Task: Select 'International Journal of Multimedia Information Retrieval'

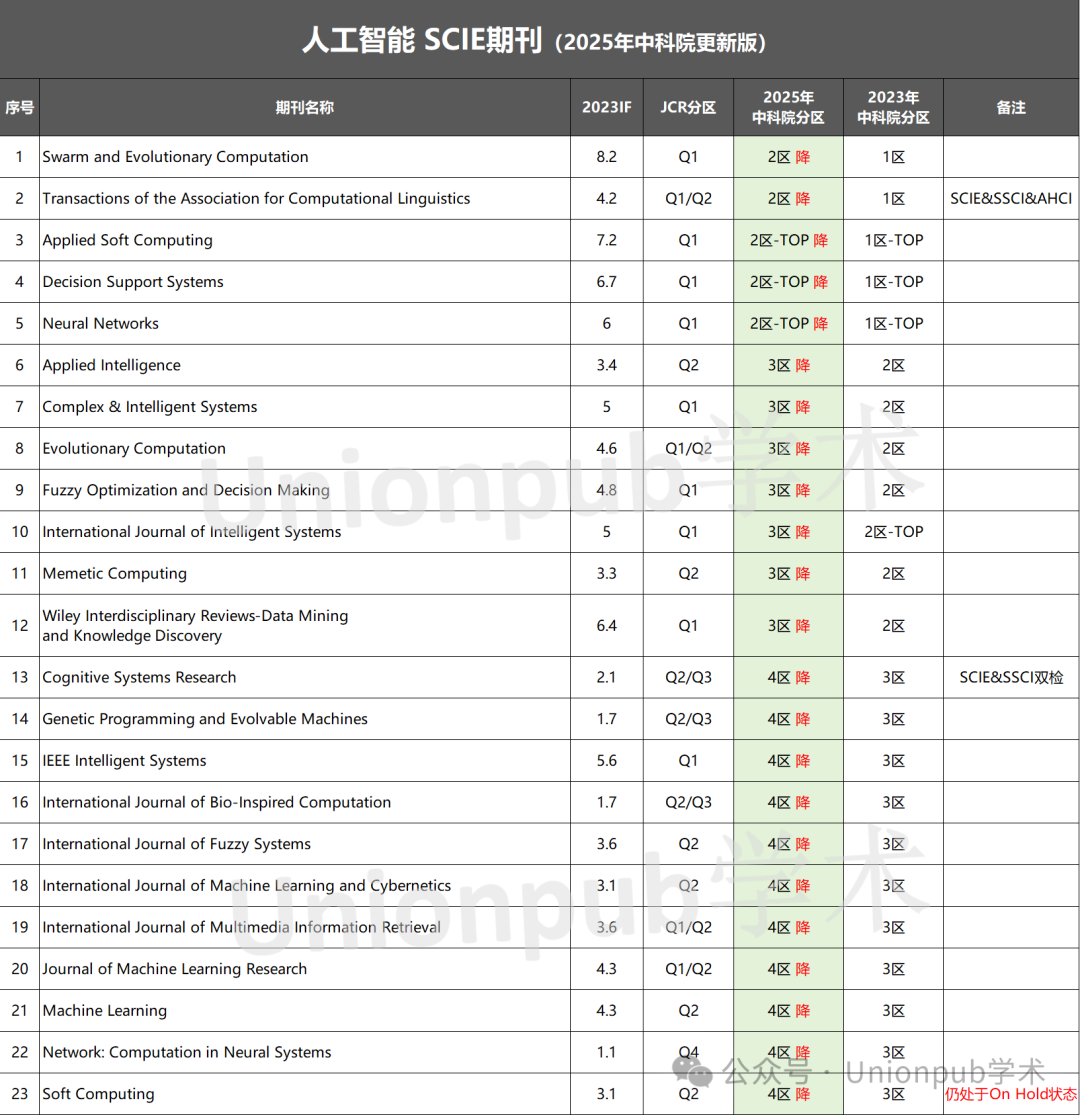Action: [x=241, y=927]
